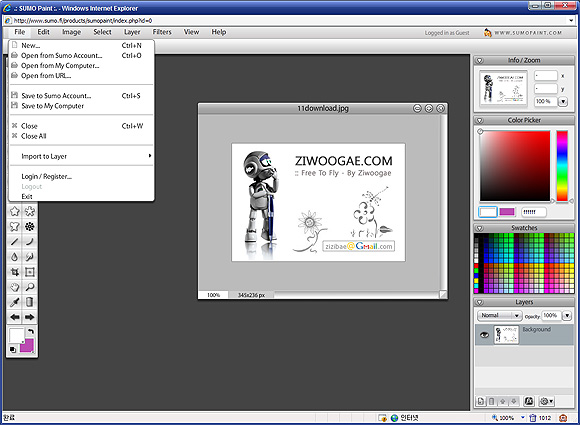Choose Close All from File menu
Viewport: 580px width, 425px height.
81,136
